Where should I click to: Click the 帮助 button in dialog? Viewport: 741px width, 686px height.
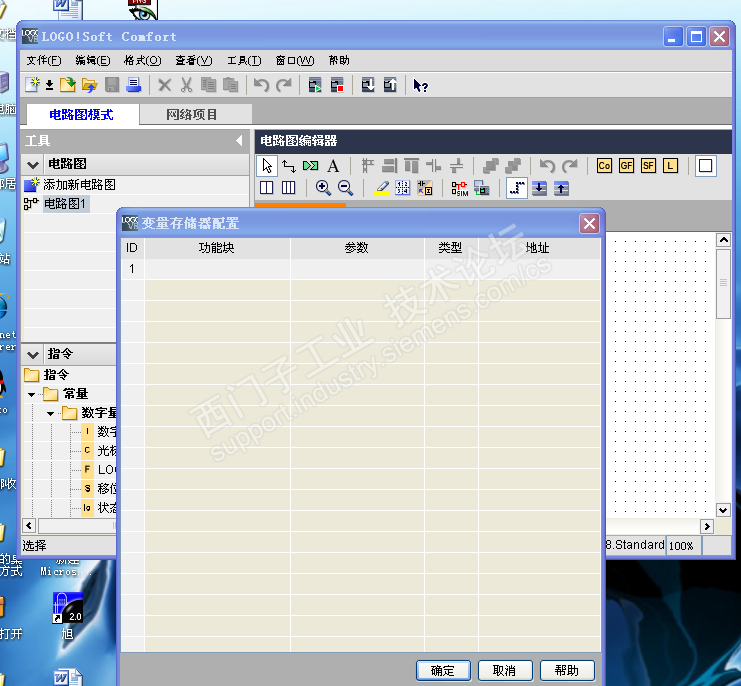pos(567,670)
